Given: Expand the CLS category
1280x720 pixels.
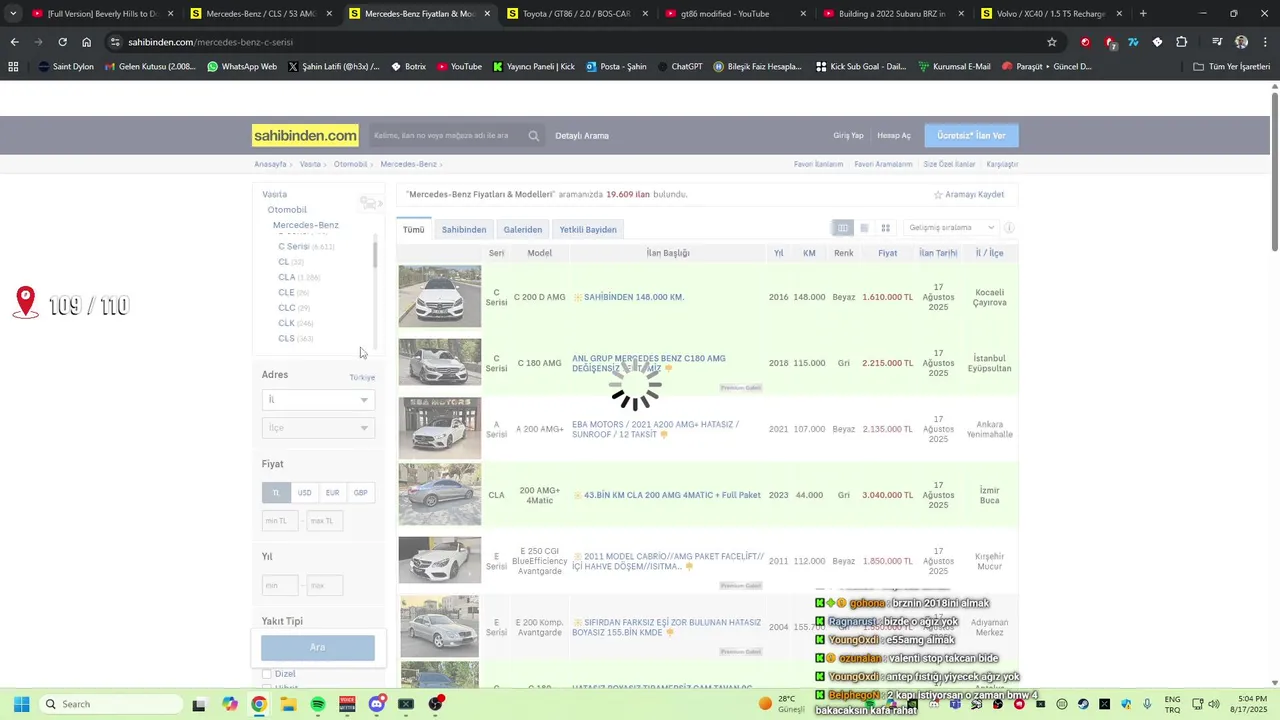Looking at the screenshot, I should tap(286, 339).
